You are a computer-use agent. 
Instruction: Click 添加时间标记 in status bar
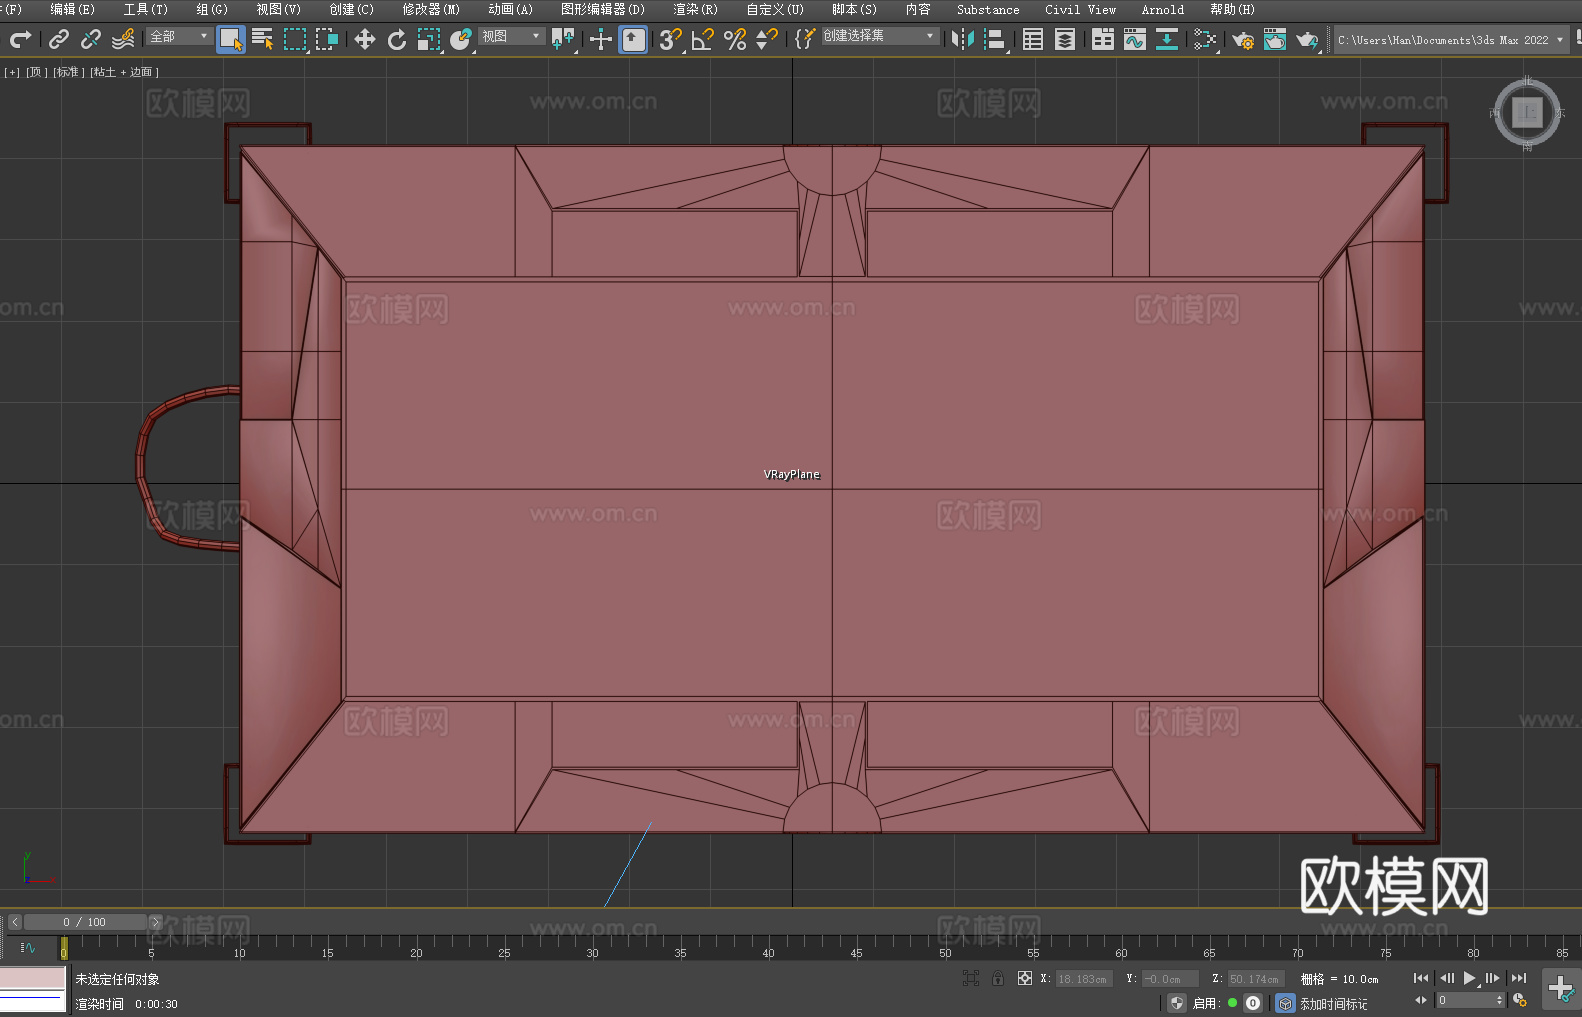click(x=1333, y=1003)
